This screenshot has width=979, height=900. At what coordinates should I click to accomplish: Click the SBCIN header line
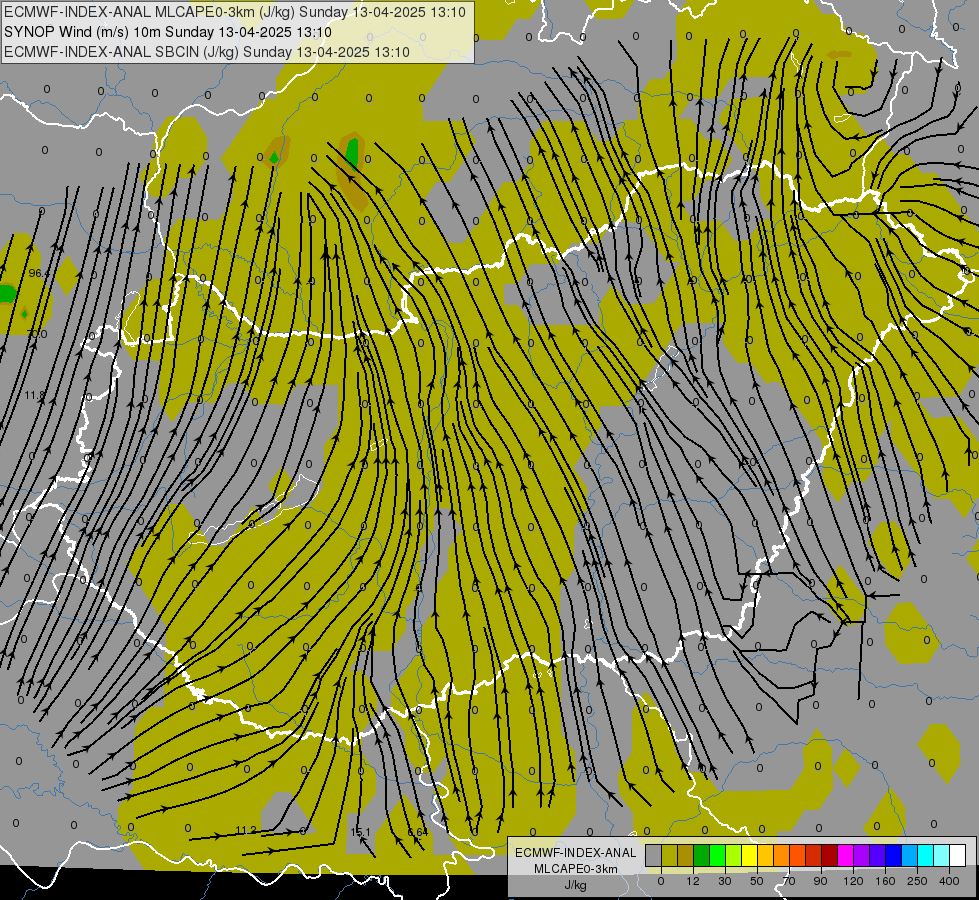click(x=207, y=52)
